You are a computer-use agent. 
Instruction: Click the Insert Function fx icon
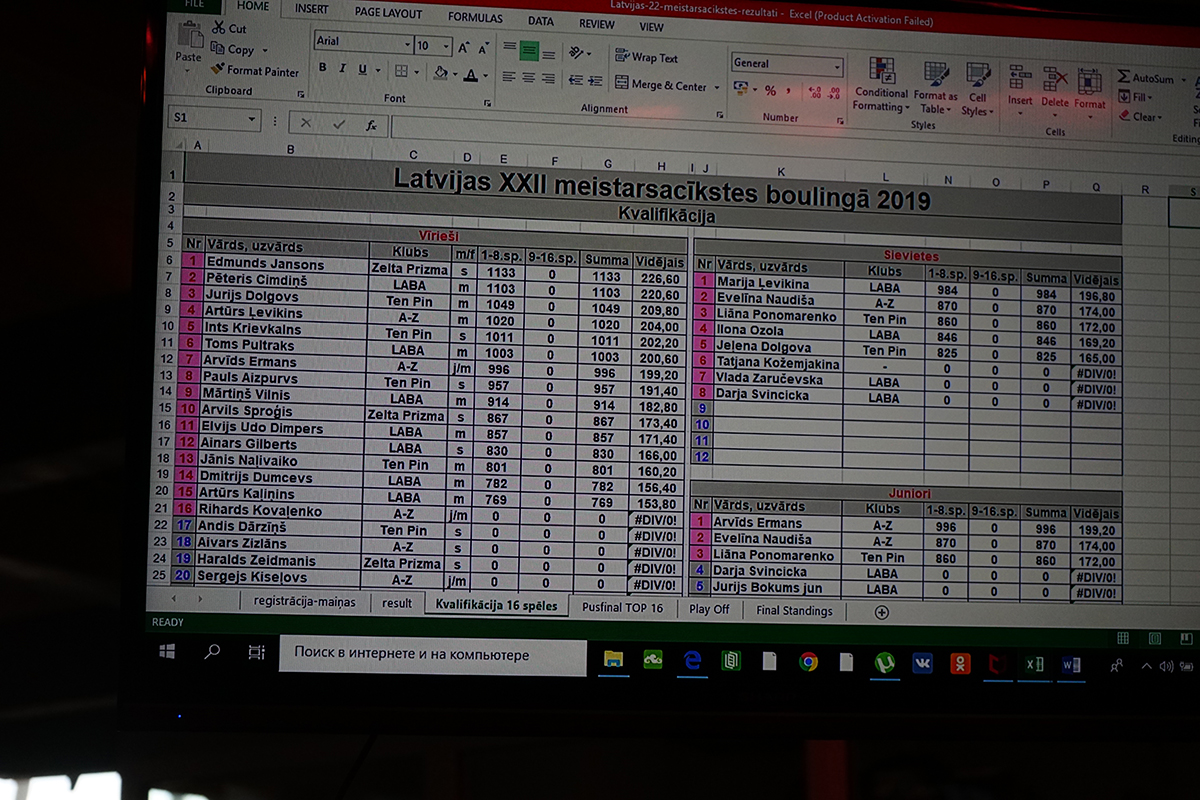tap(371, 125)
